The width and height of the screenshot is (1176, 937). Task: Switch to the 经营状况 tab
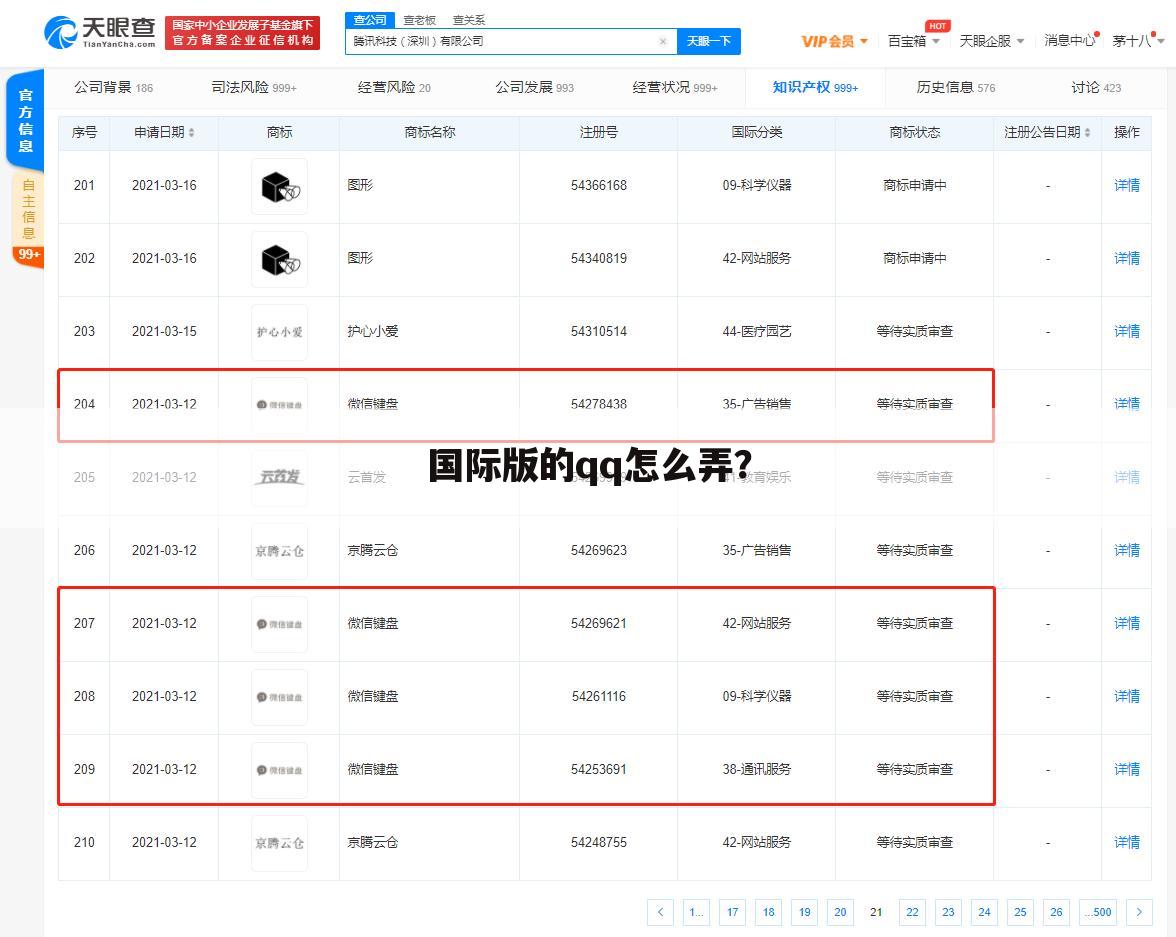[x=674, y=88]
